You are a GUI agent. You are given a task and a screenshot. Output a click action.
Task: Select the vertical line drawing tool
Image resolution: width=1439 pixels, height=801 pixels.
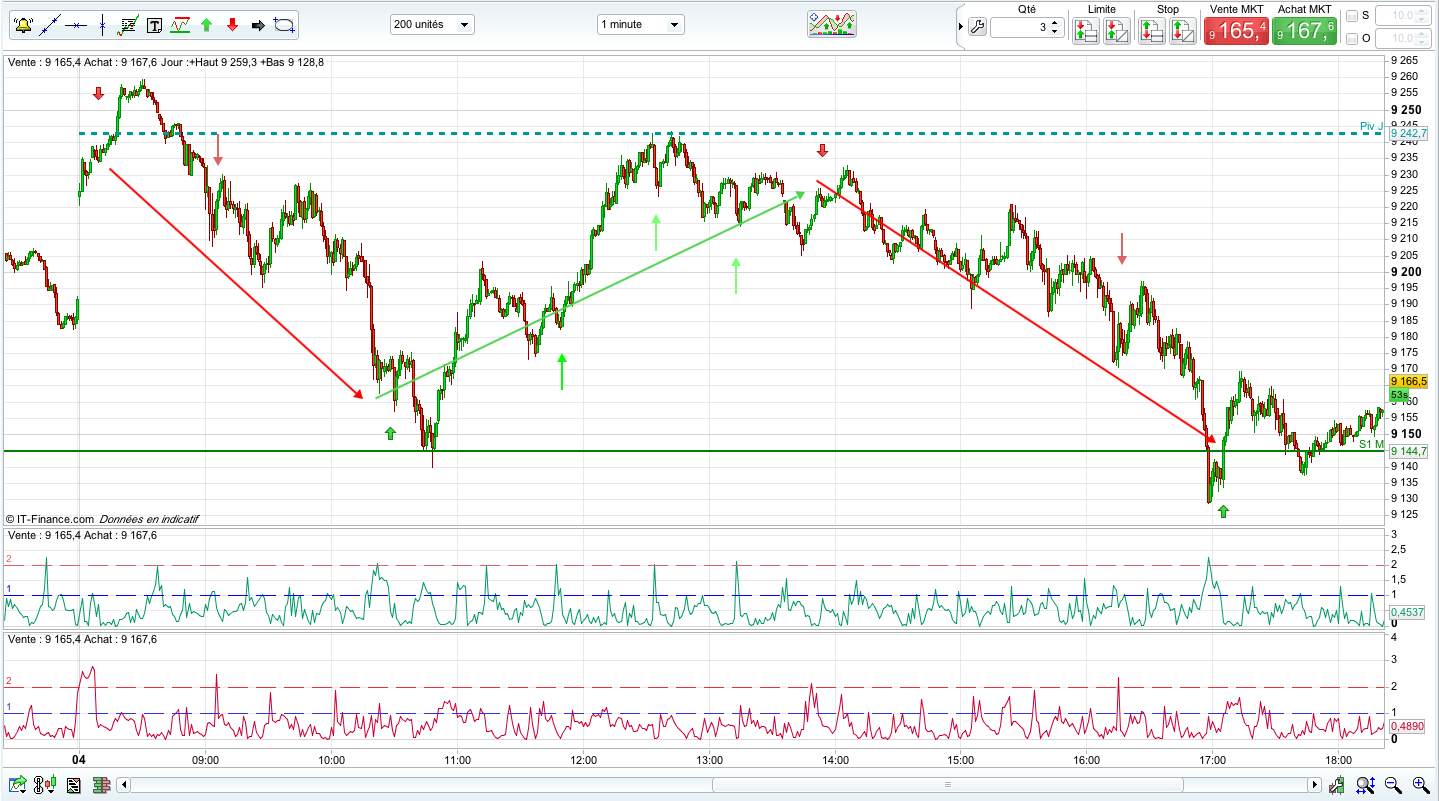[102, 25]
